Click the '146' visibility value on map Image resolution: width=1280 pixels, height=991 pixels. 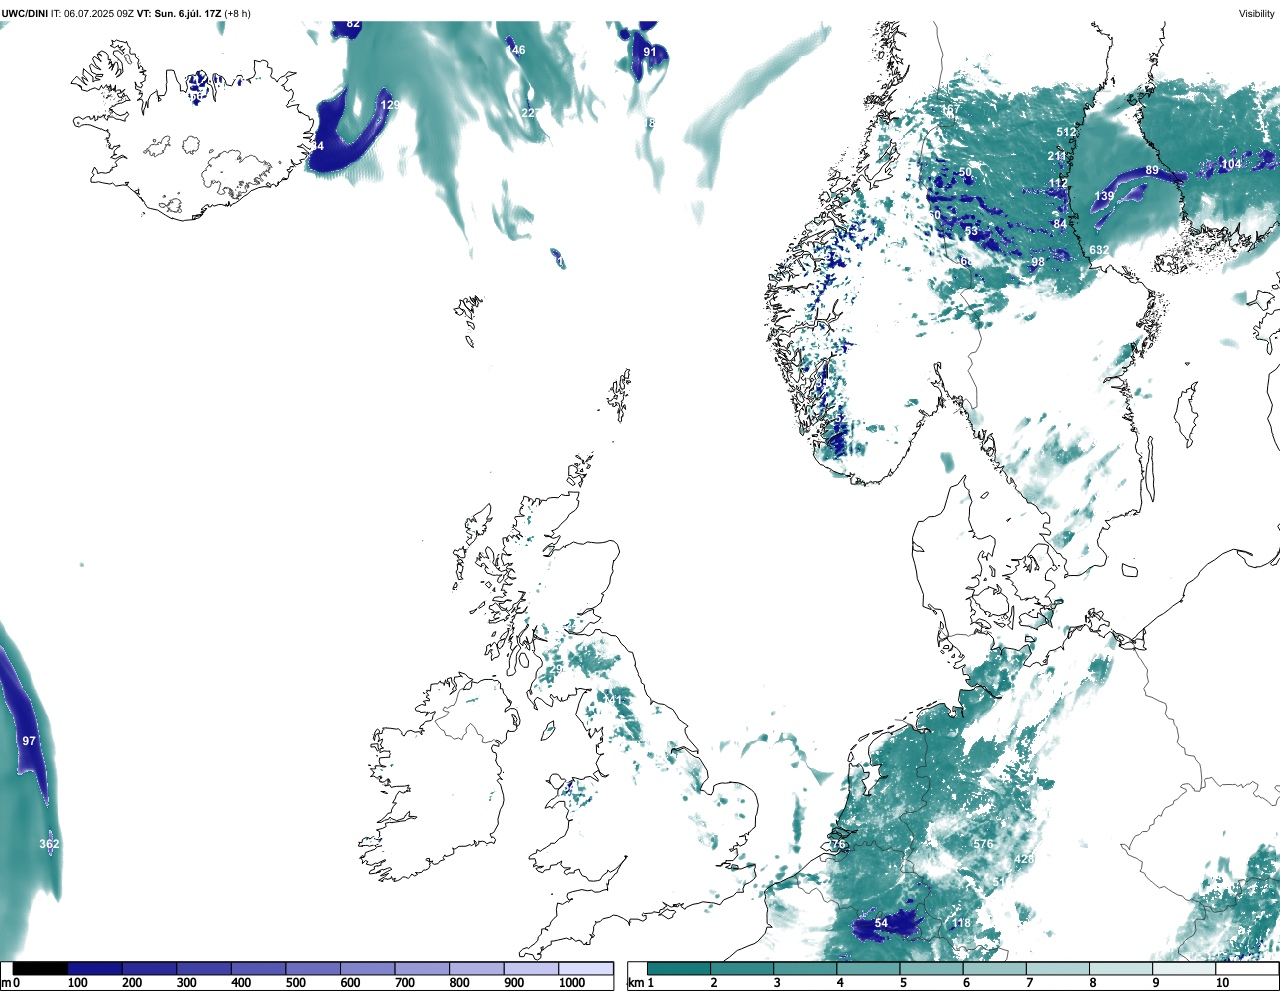point(515,50)
